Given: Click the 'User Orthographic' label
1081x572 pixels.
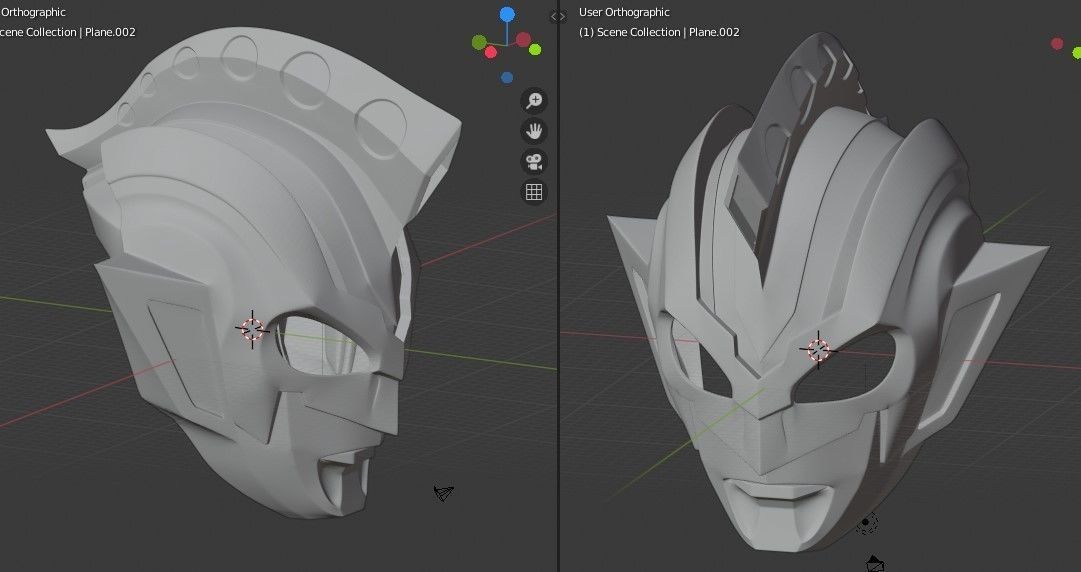Looking at the screenshot, I should coord(624,12).
